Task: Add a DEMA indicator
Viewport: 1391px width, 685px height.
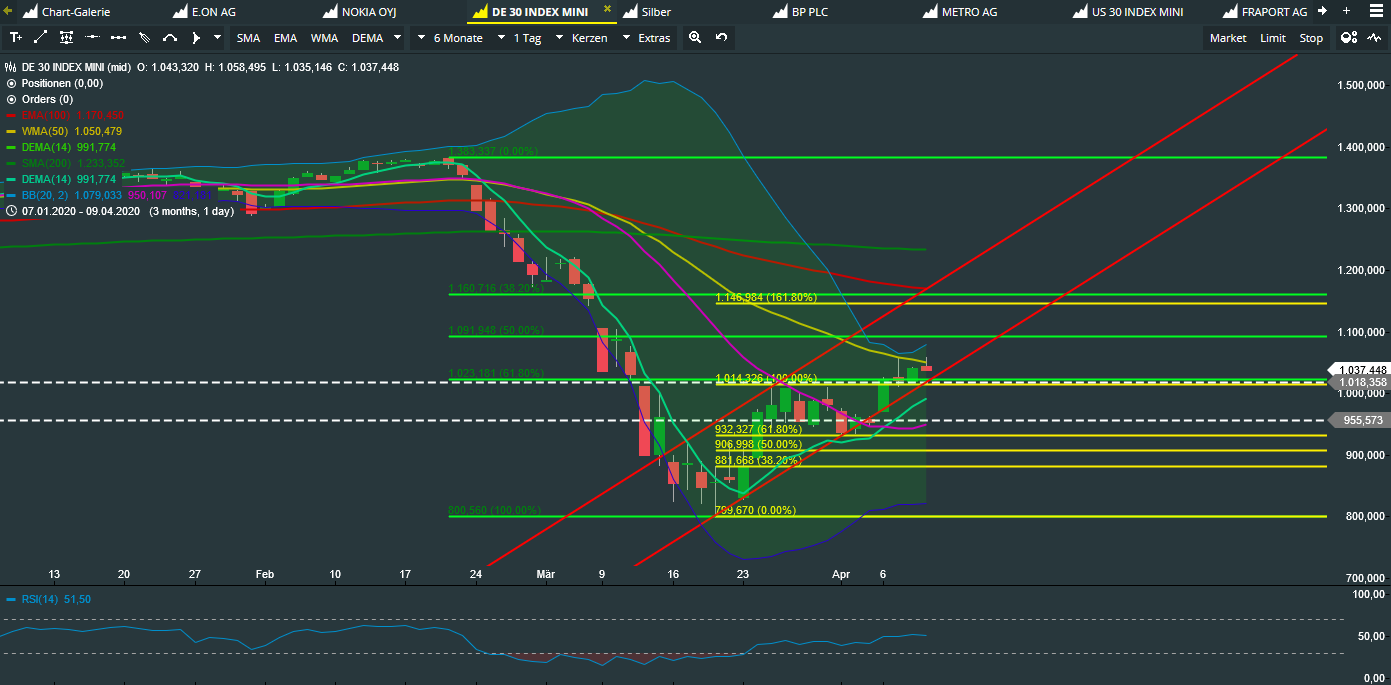Action: pos(367,38)
